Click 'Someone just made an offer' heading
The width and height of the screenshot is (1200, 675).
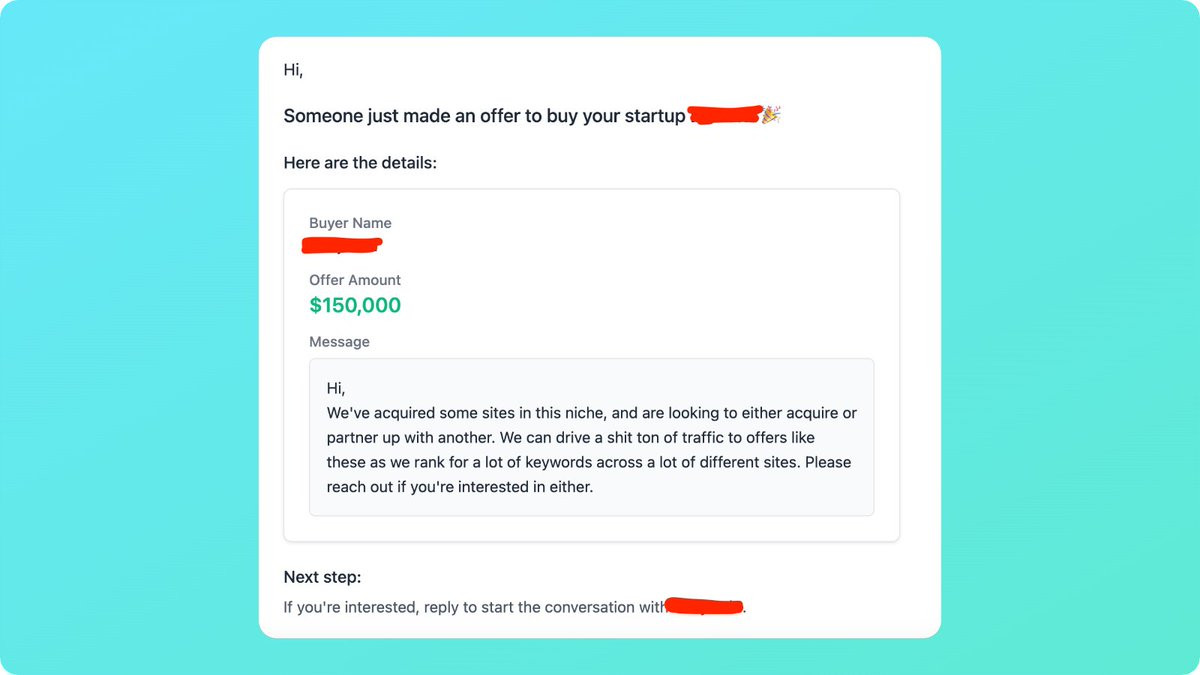(x=485, y=116)
